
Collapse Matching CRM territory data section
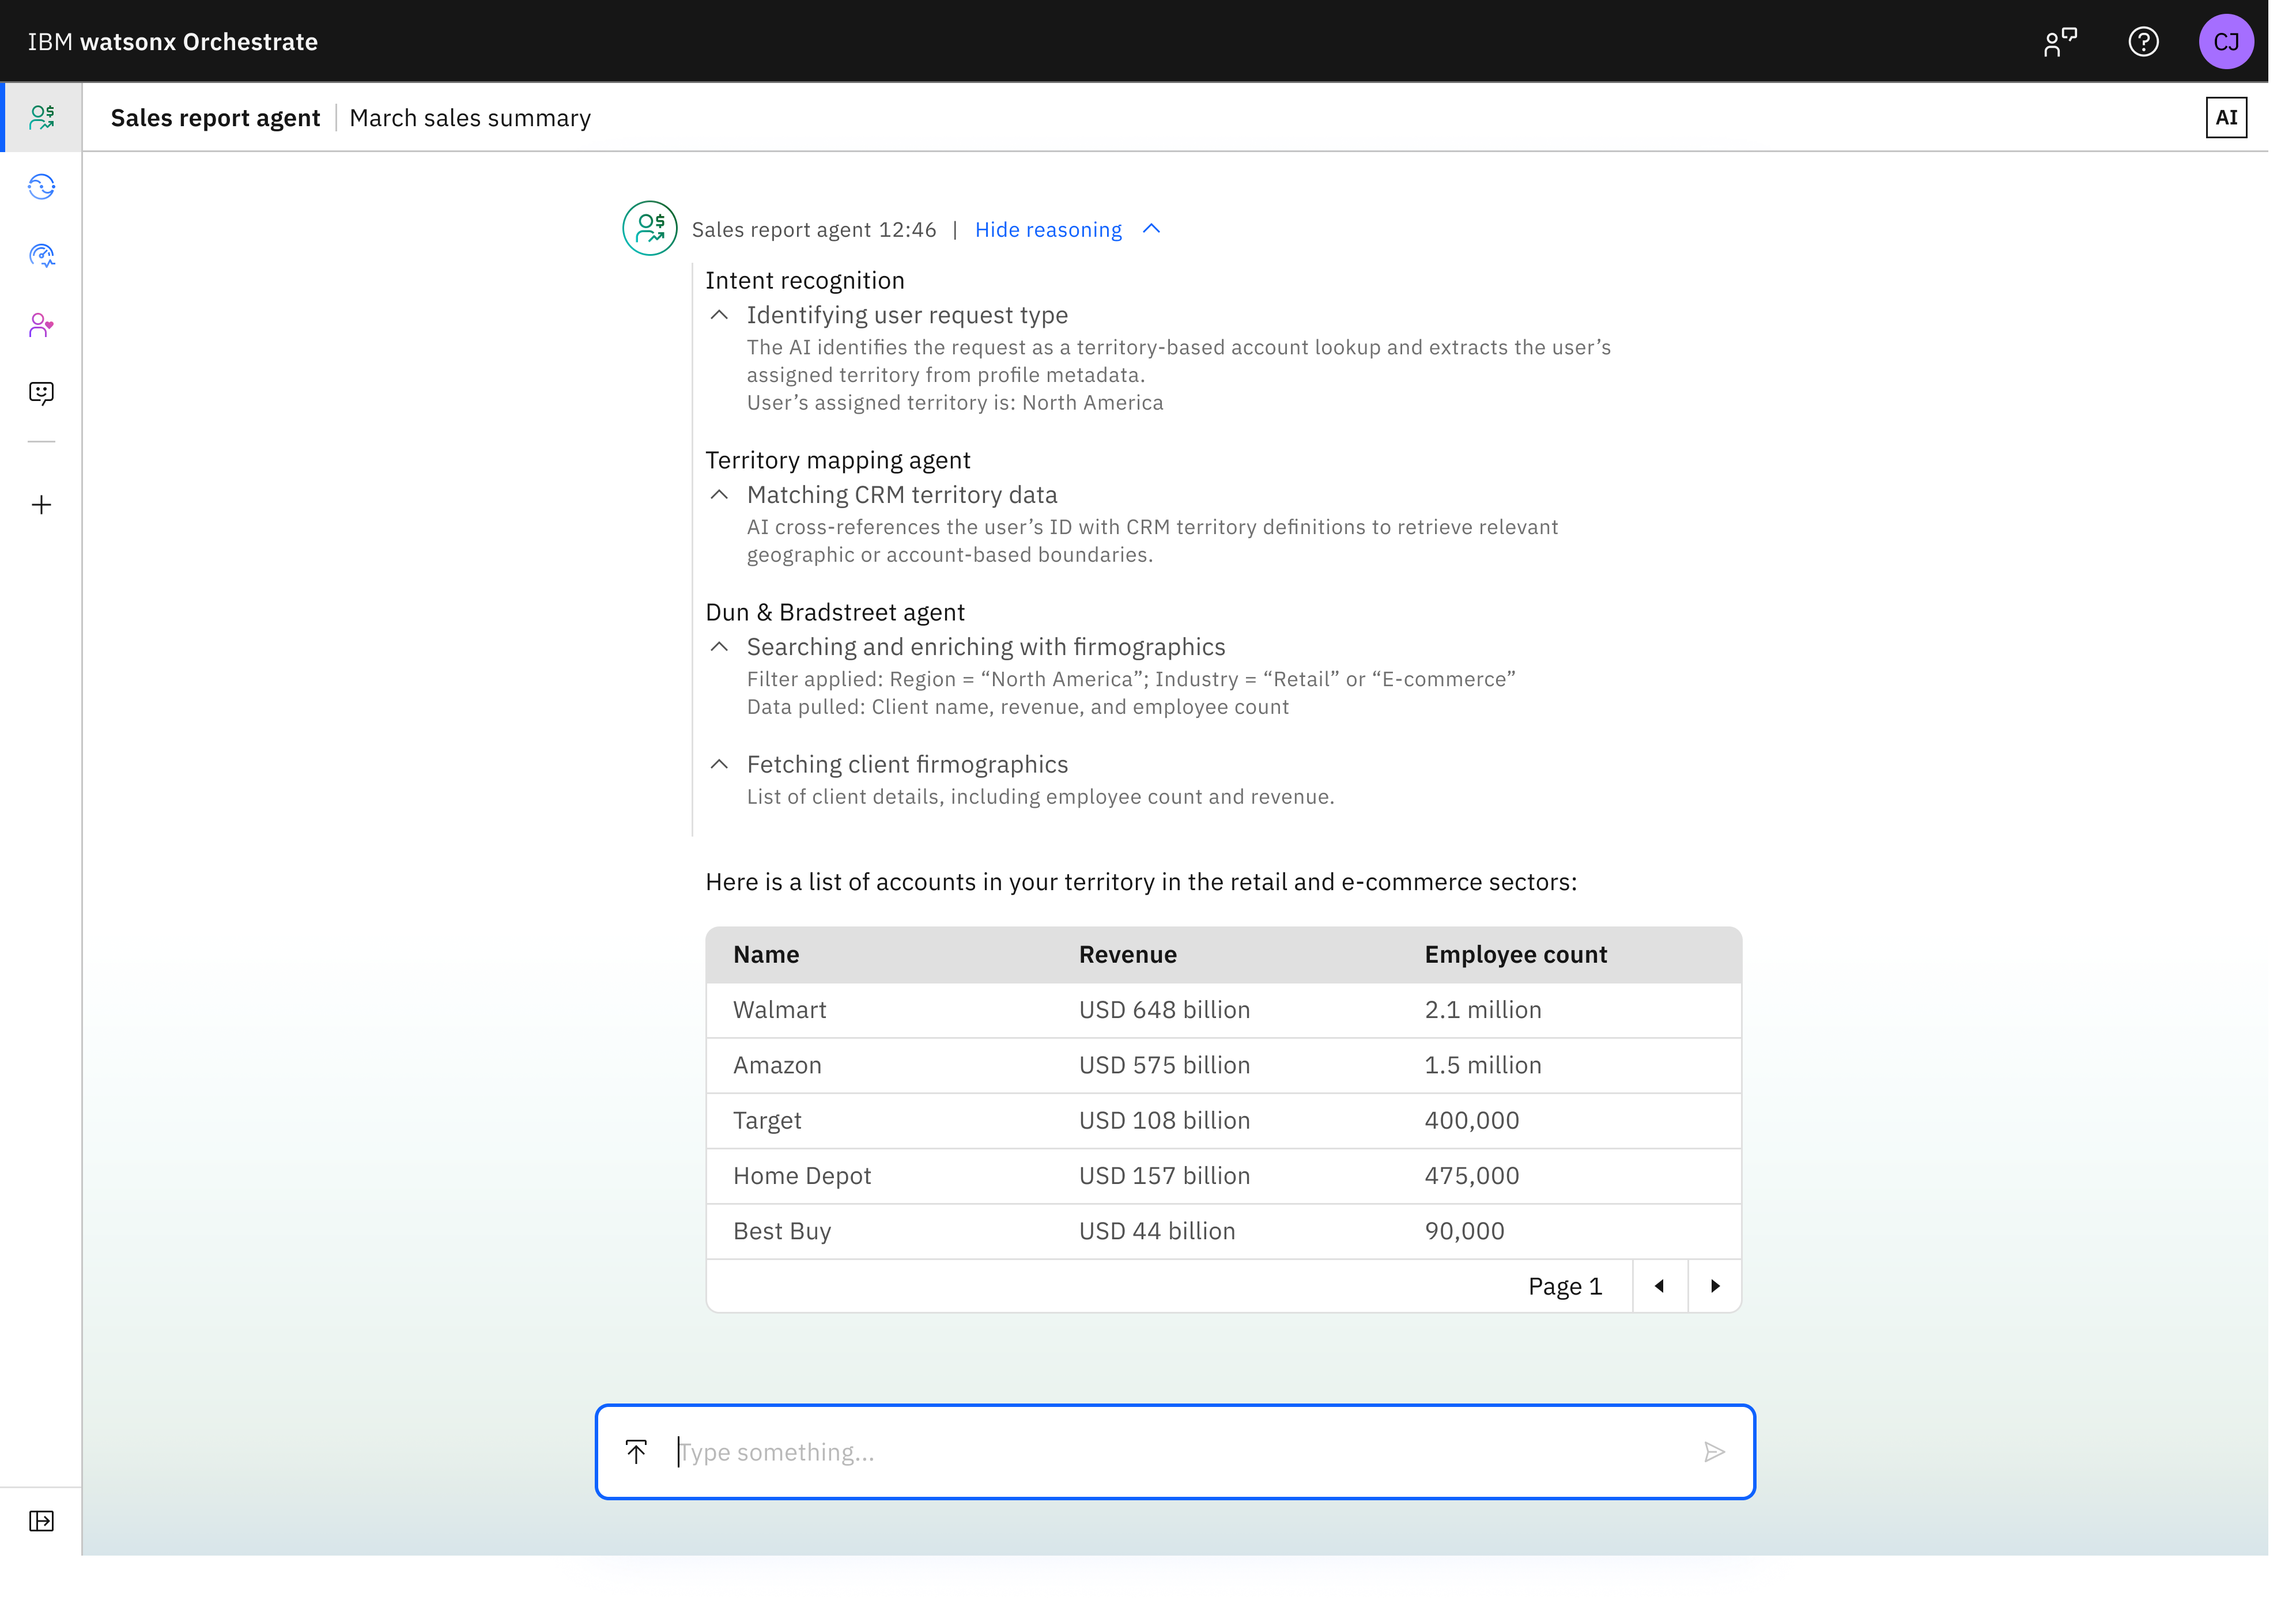tap(719, 495)
